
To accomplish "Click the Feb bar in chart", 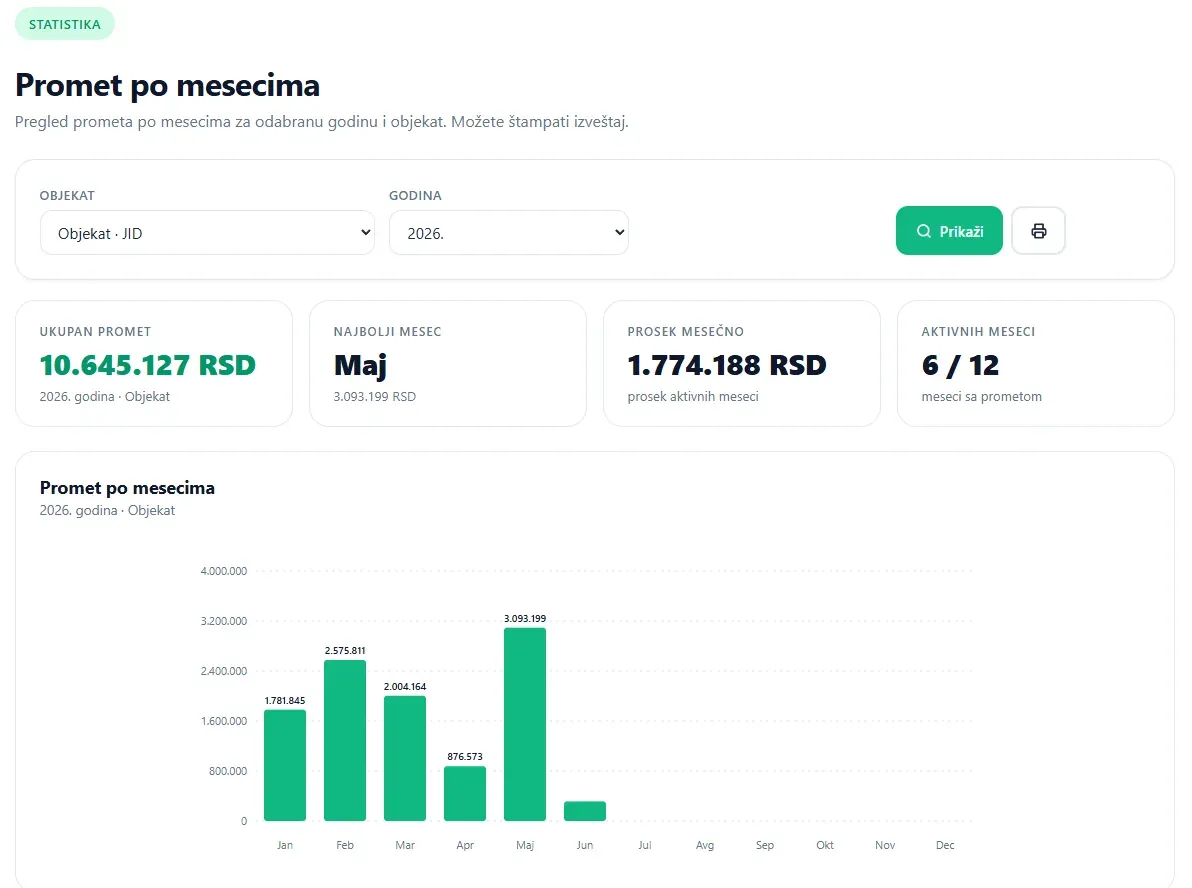I will point(345,741).
